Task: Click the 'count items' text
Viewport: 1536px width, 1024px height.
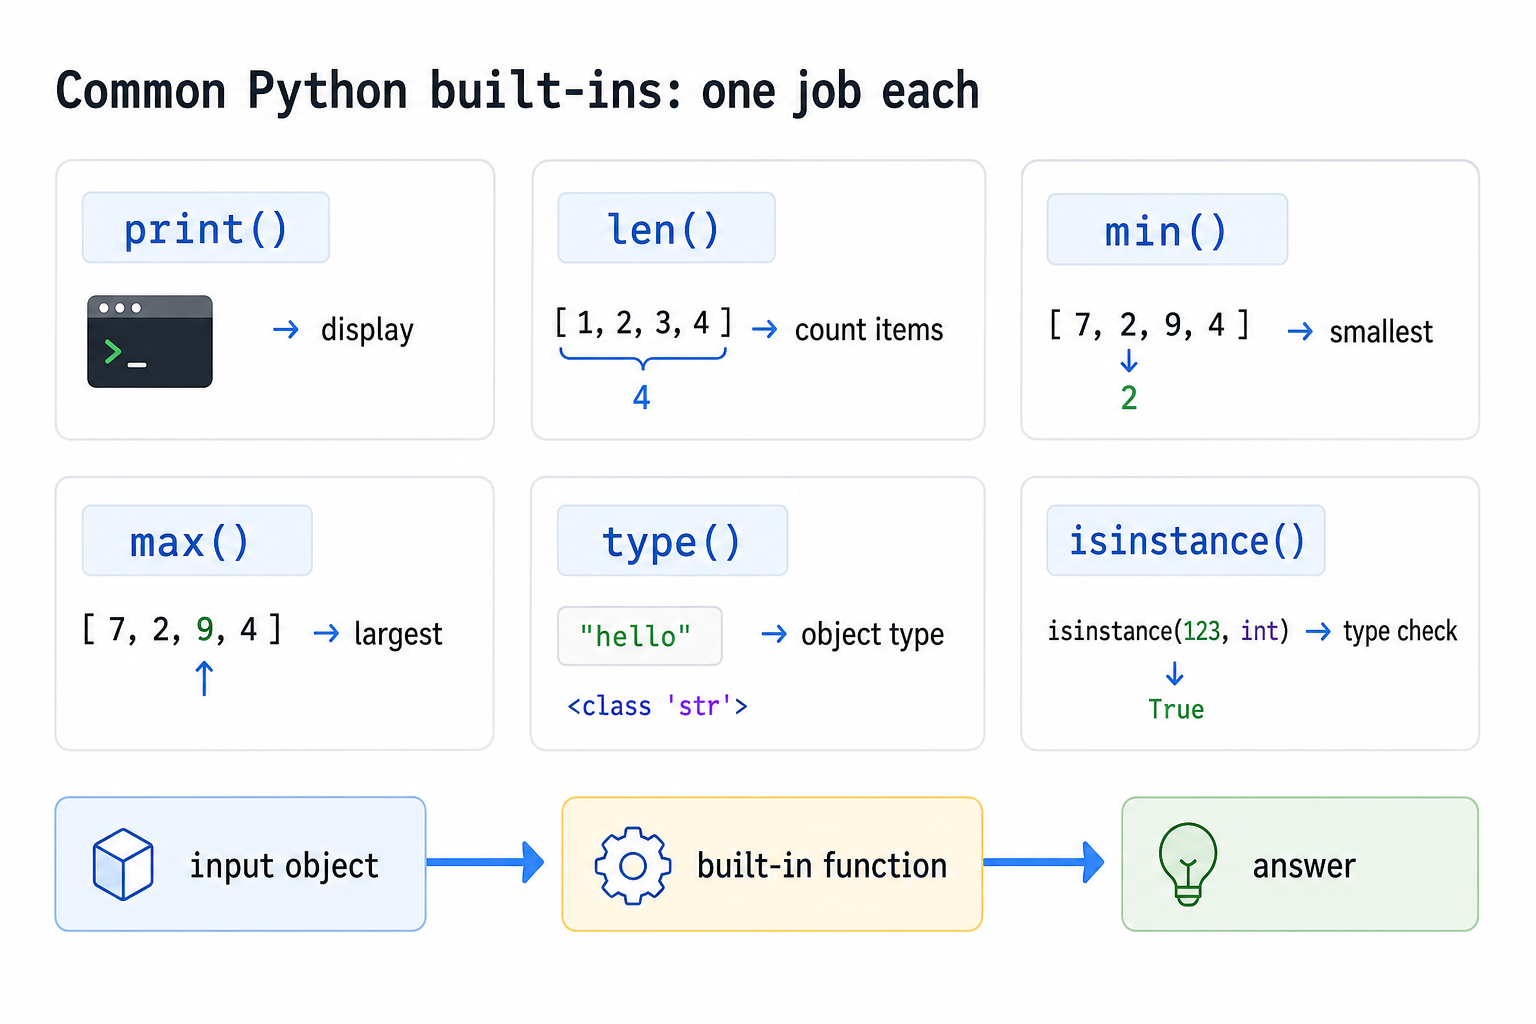Action: (869, 330)
